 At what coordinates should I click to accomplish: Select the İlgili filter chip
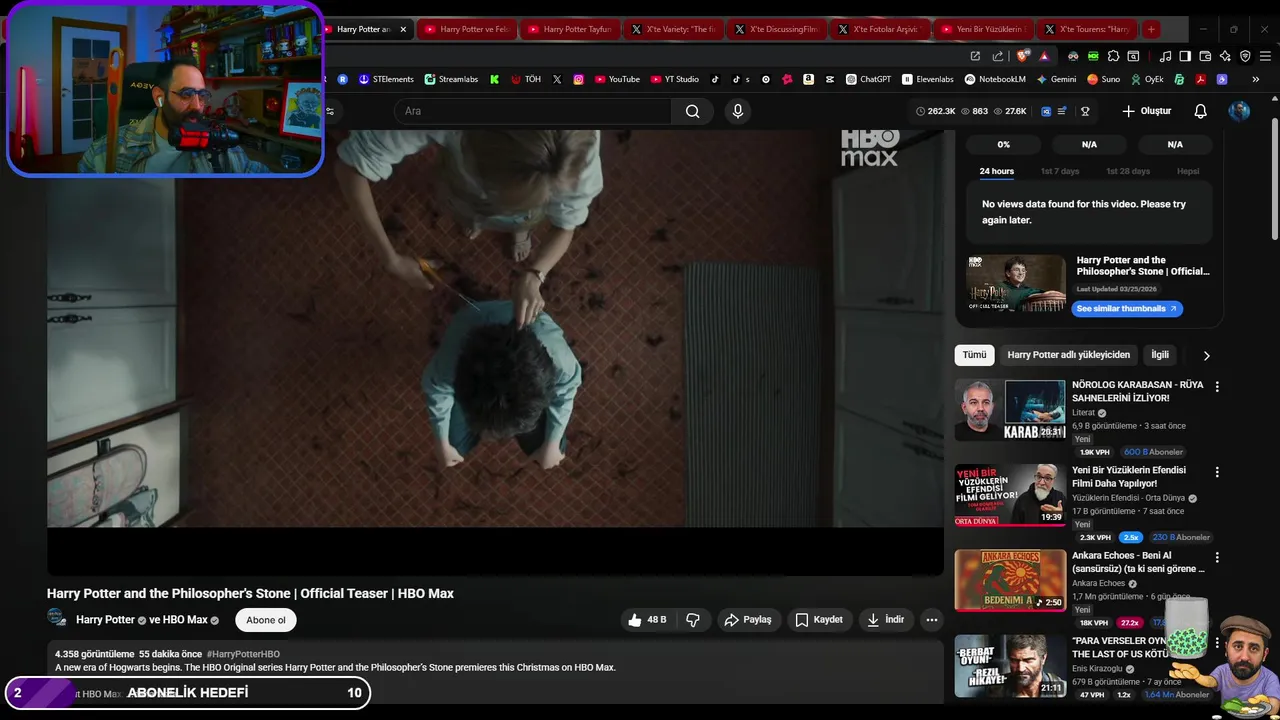click(x=1160, y=355)
